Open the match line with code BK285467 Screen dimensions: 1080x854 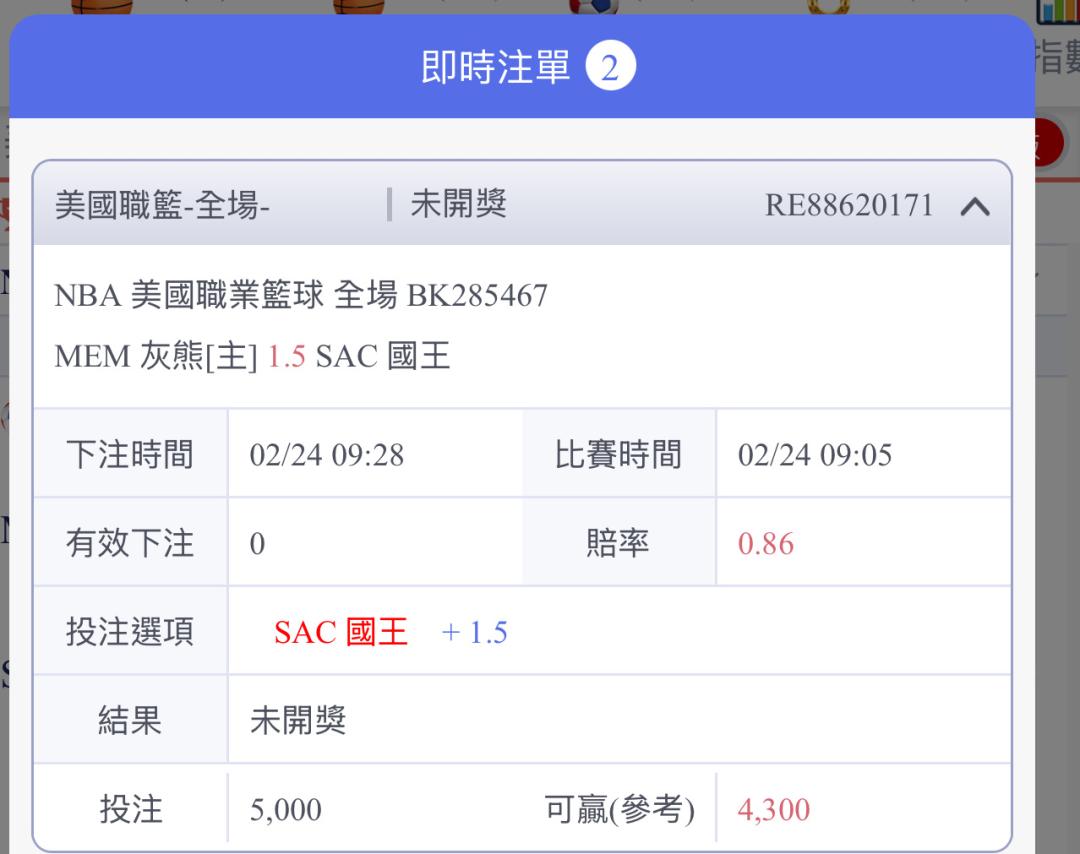301,296
